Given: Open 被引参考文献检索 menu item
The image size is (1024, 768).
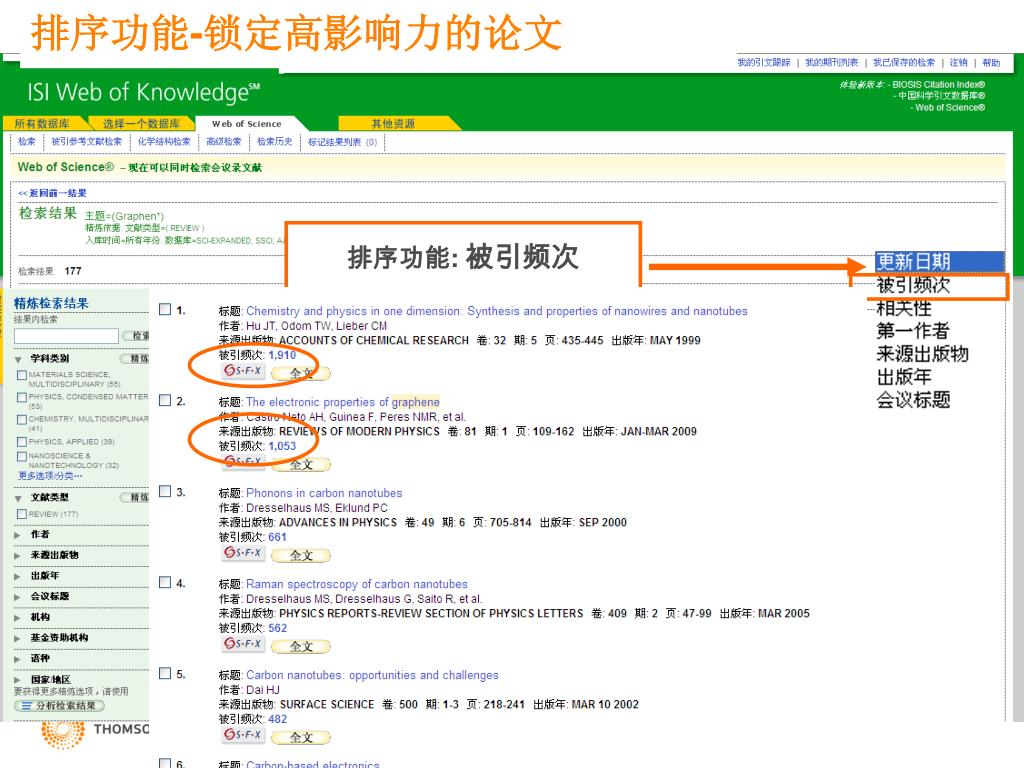Looking at the screenshot, I should tap(87, 142).
